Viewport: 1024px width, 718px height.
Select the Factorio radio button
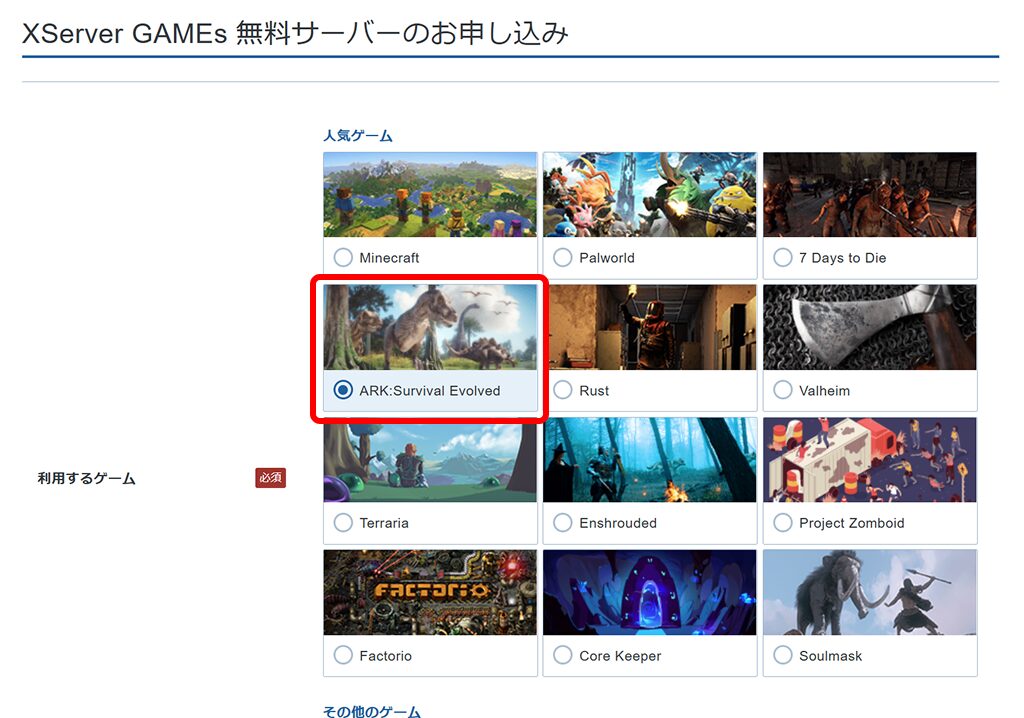point(343,656)
